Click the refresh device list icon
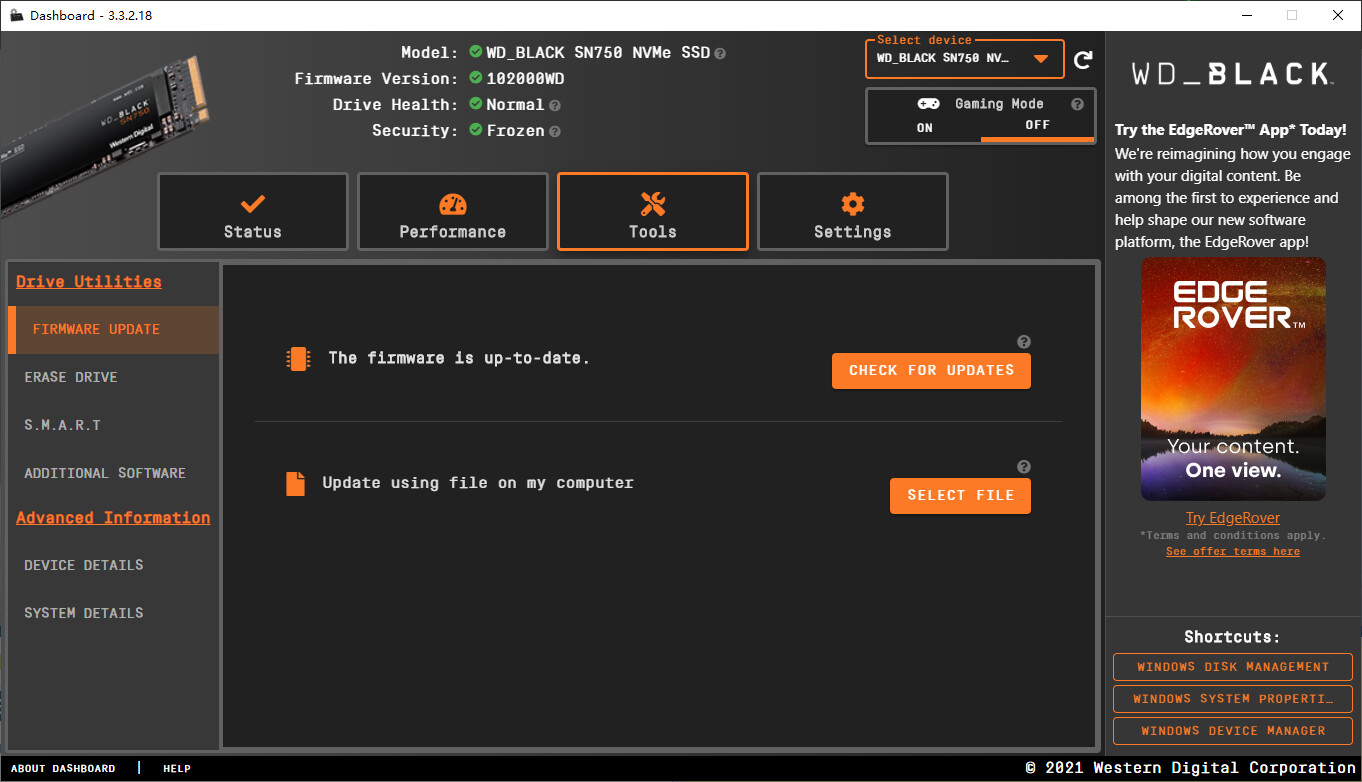 click(1083, 60)
